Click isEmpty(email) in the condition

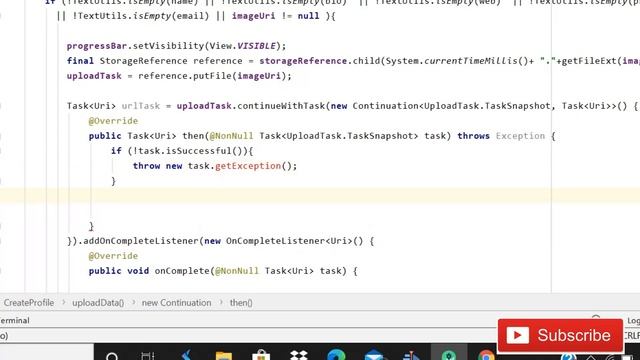[x=171, y=16]
